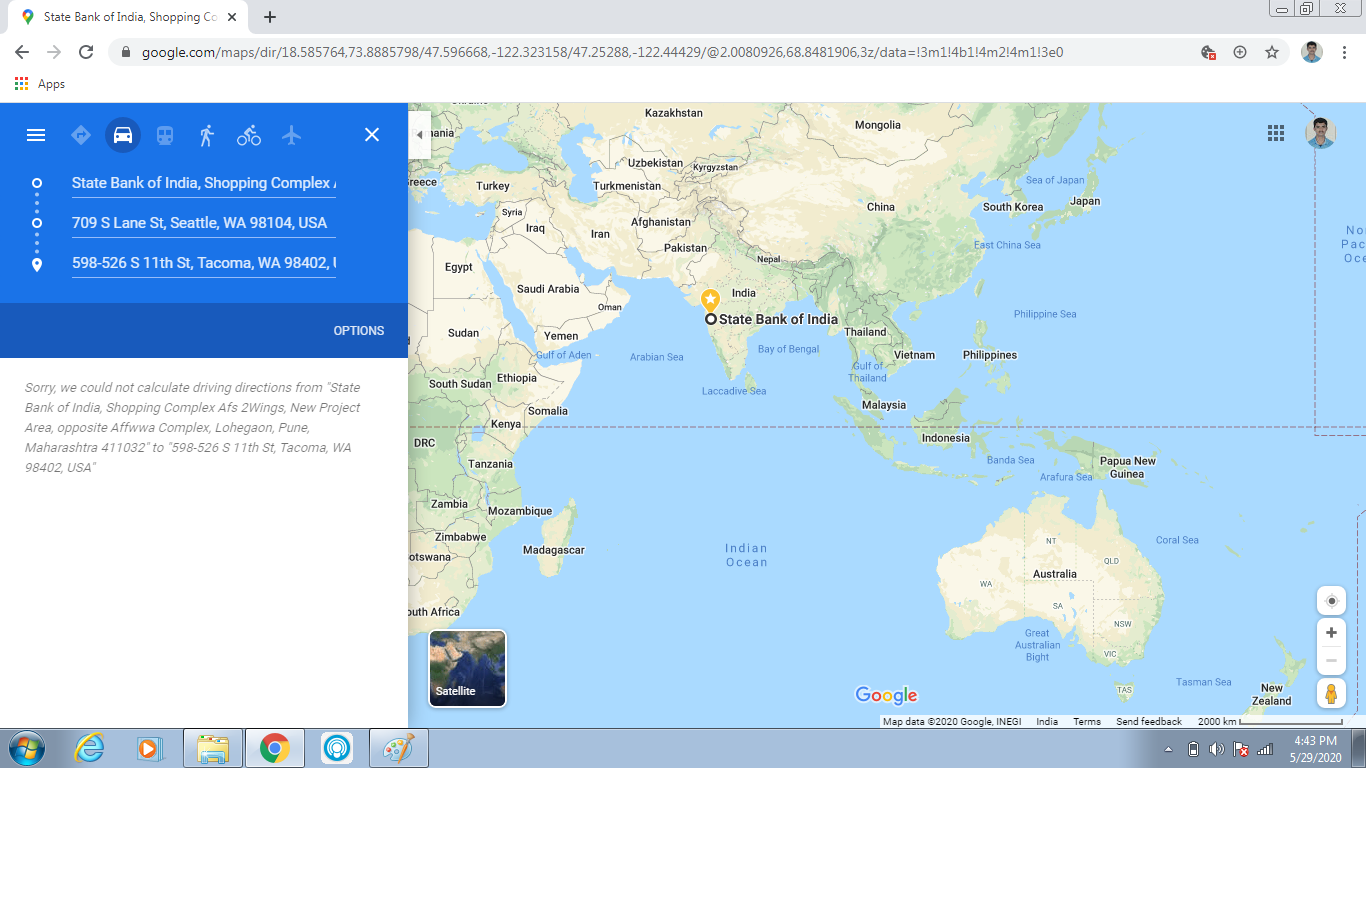1366x906 pixels.
Task: Open route OPTIONS
Action: click(x=359, y=331)
